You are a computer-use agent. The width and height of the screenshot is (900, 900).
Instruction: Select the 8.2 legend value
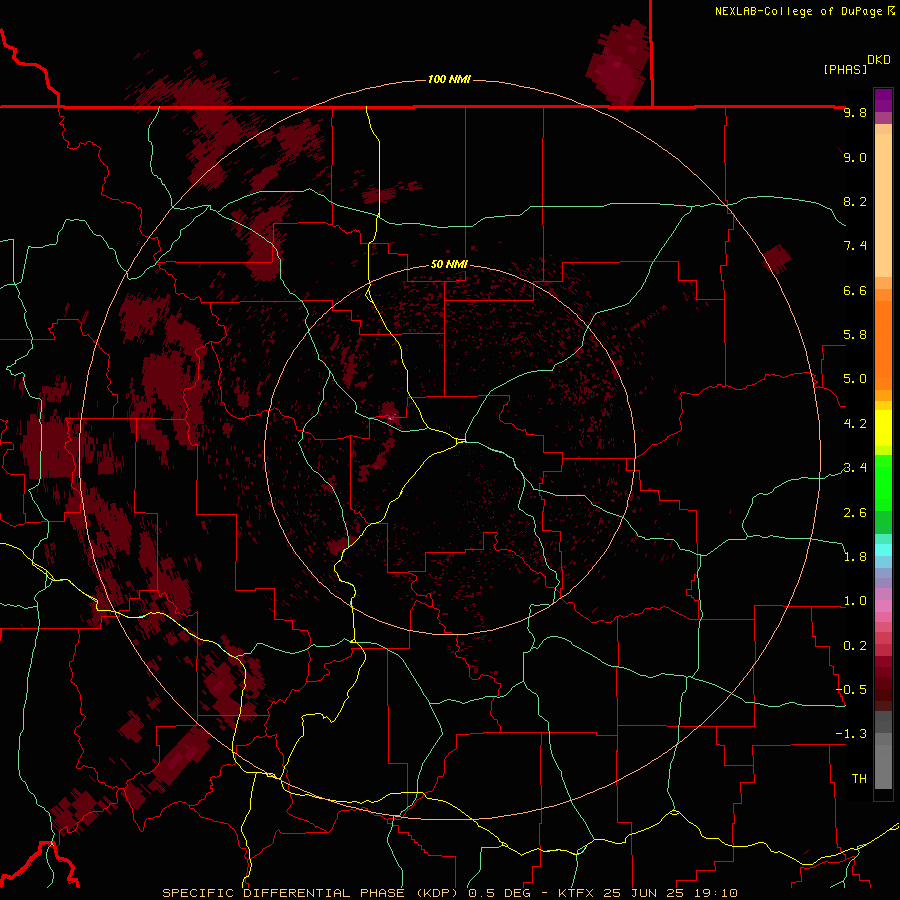click(855, 201)
